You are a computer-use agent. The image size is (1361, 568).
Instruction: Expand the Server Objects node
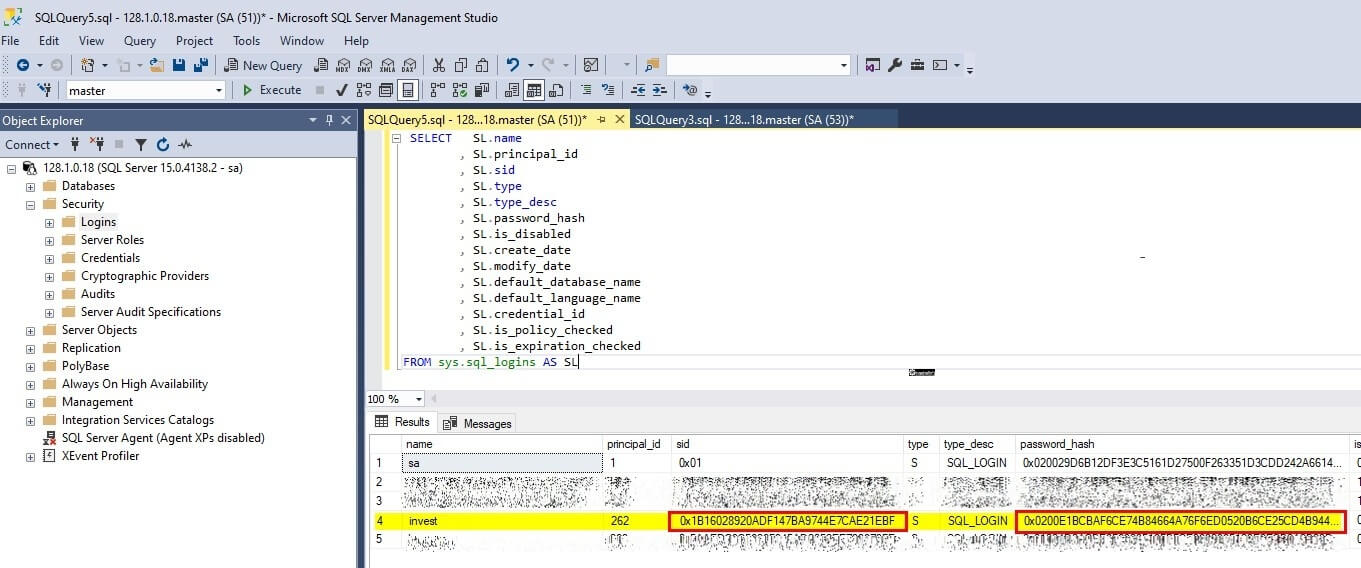[x=31, y=330]
